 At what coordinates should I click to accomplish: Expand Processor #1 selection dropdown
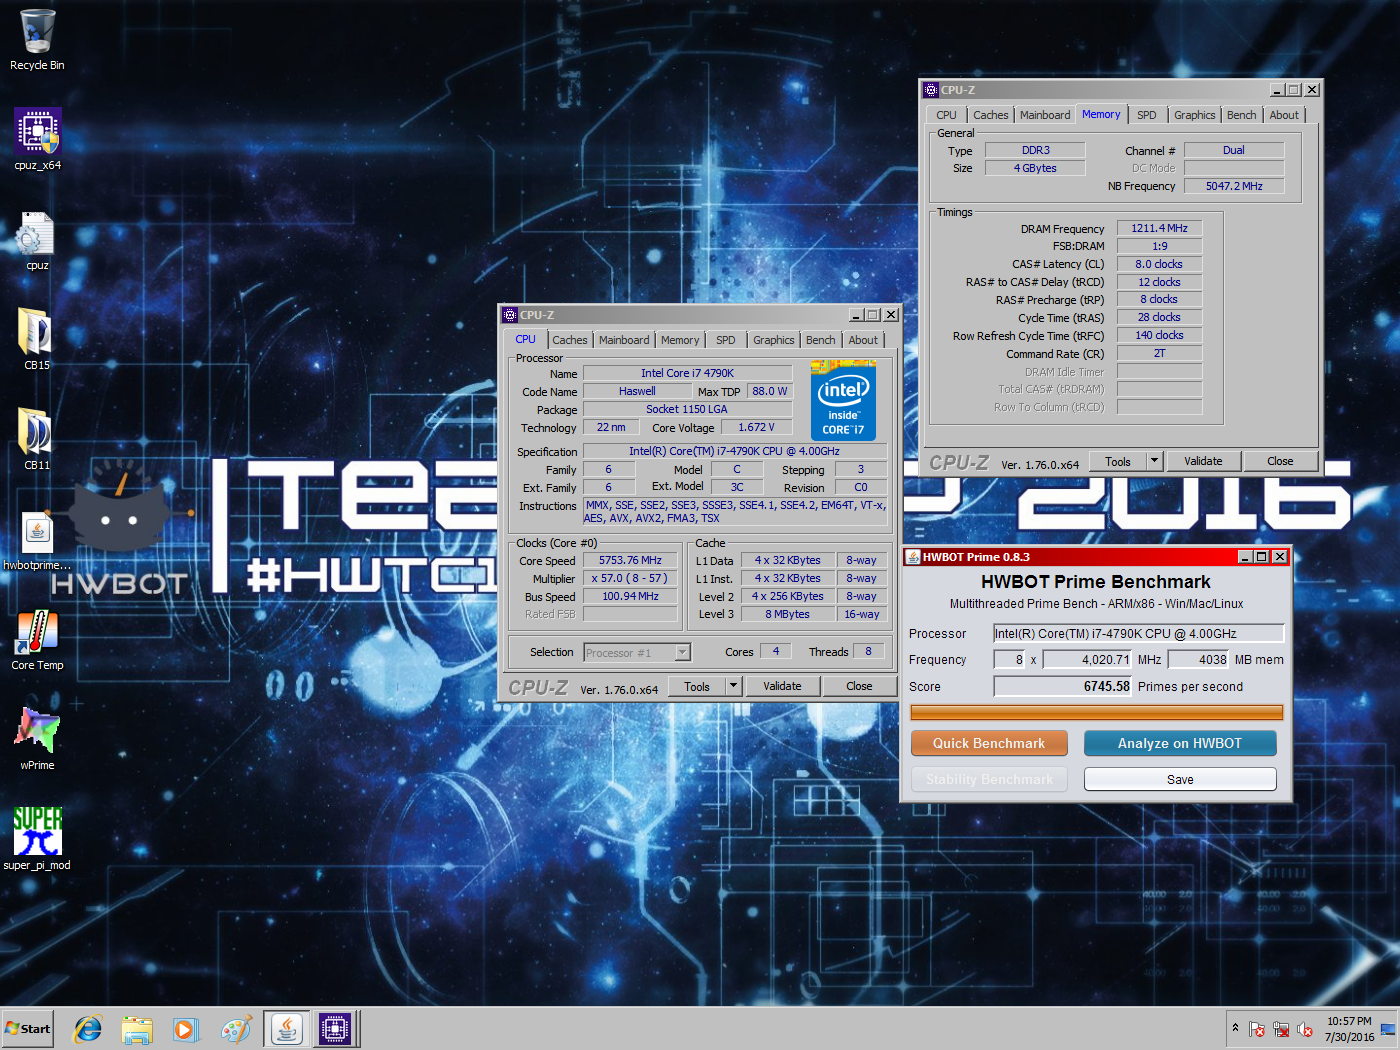pyautogui.click(x=683, y=653)
